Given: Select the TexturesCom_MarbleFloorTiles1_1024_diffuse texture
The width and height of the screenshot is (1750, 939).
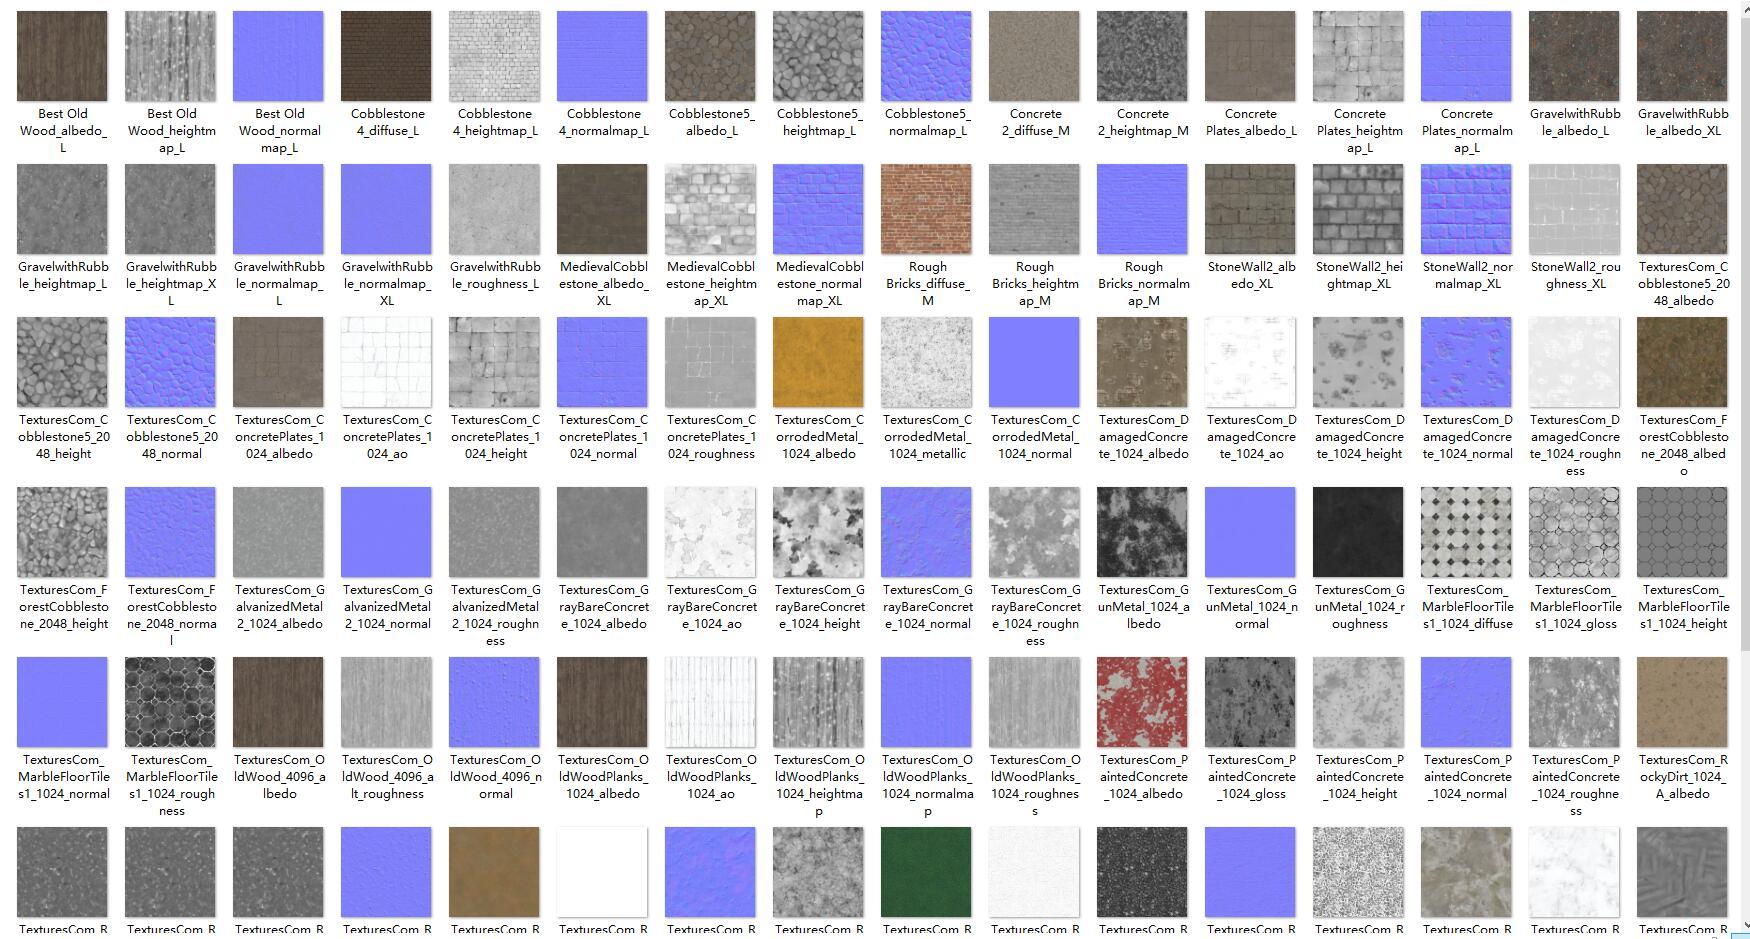Looking at the screenshot, I should coord(1466,532).
